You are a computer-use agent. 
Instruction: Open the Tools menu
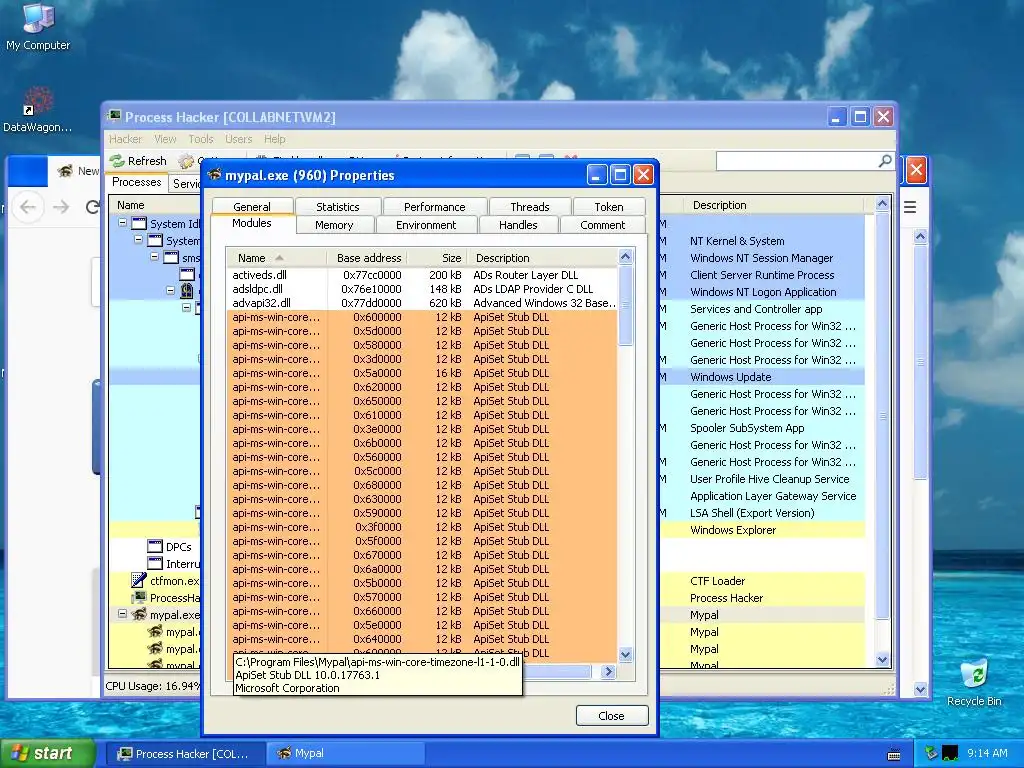(201, 139)
